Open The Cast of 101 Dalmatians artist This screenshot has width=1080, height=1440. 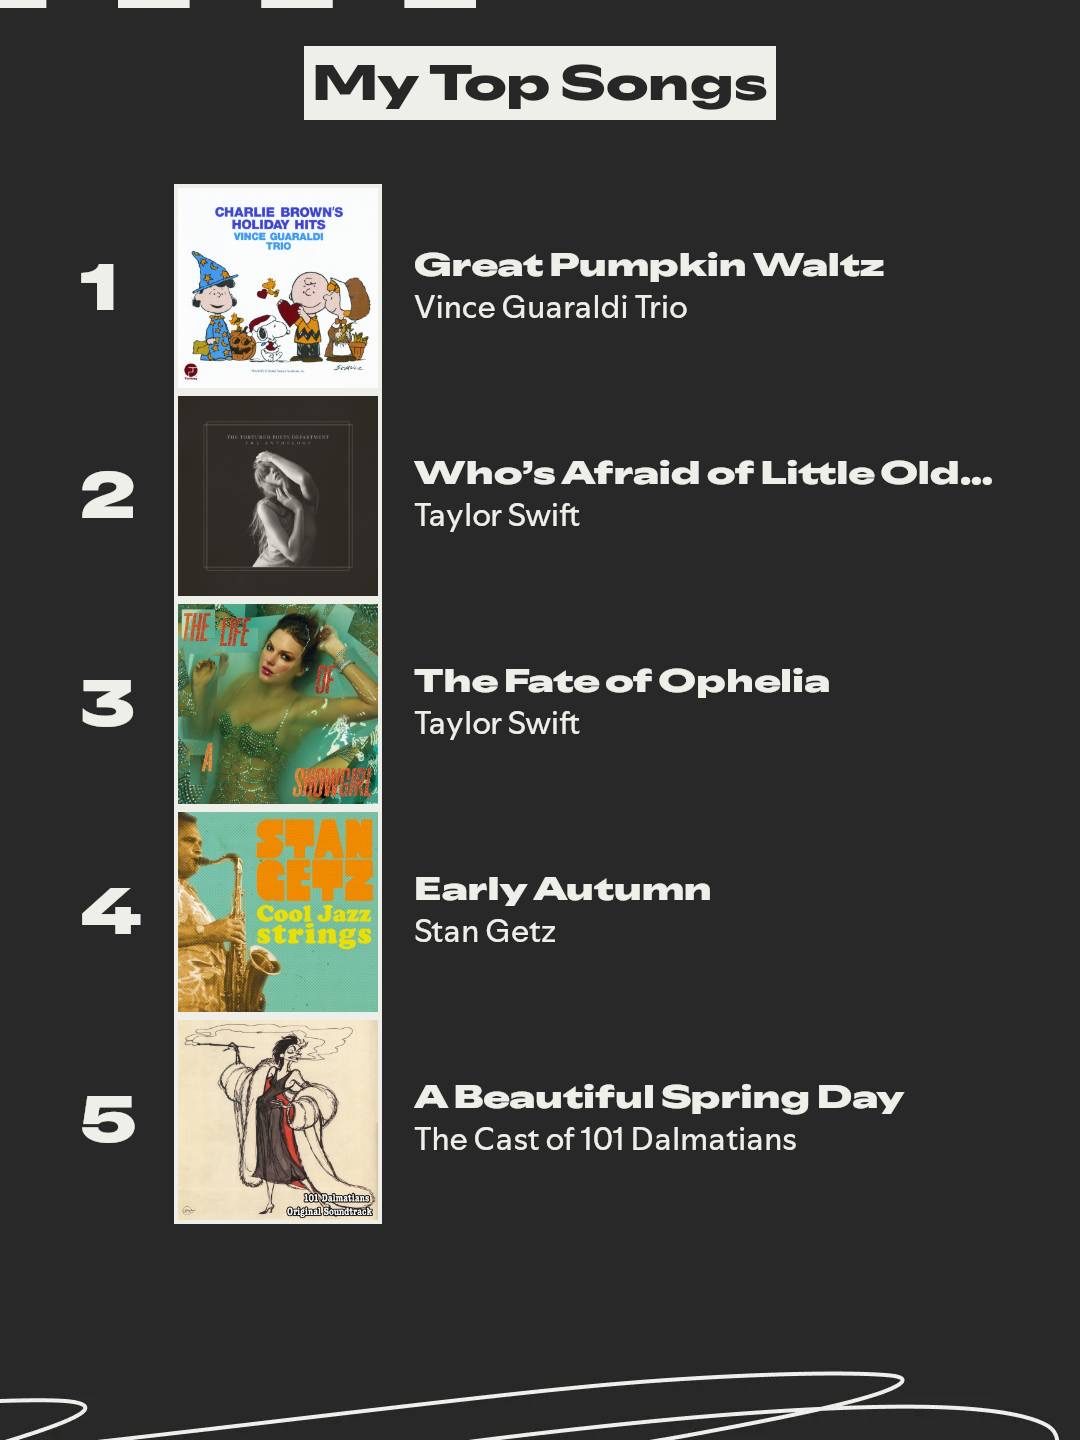coord(605,1139)
